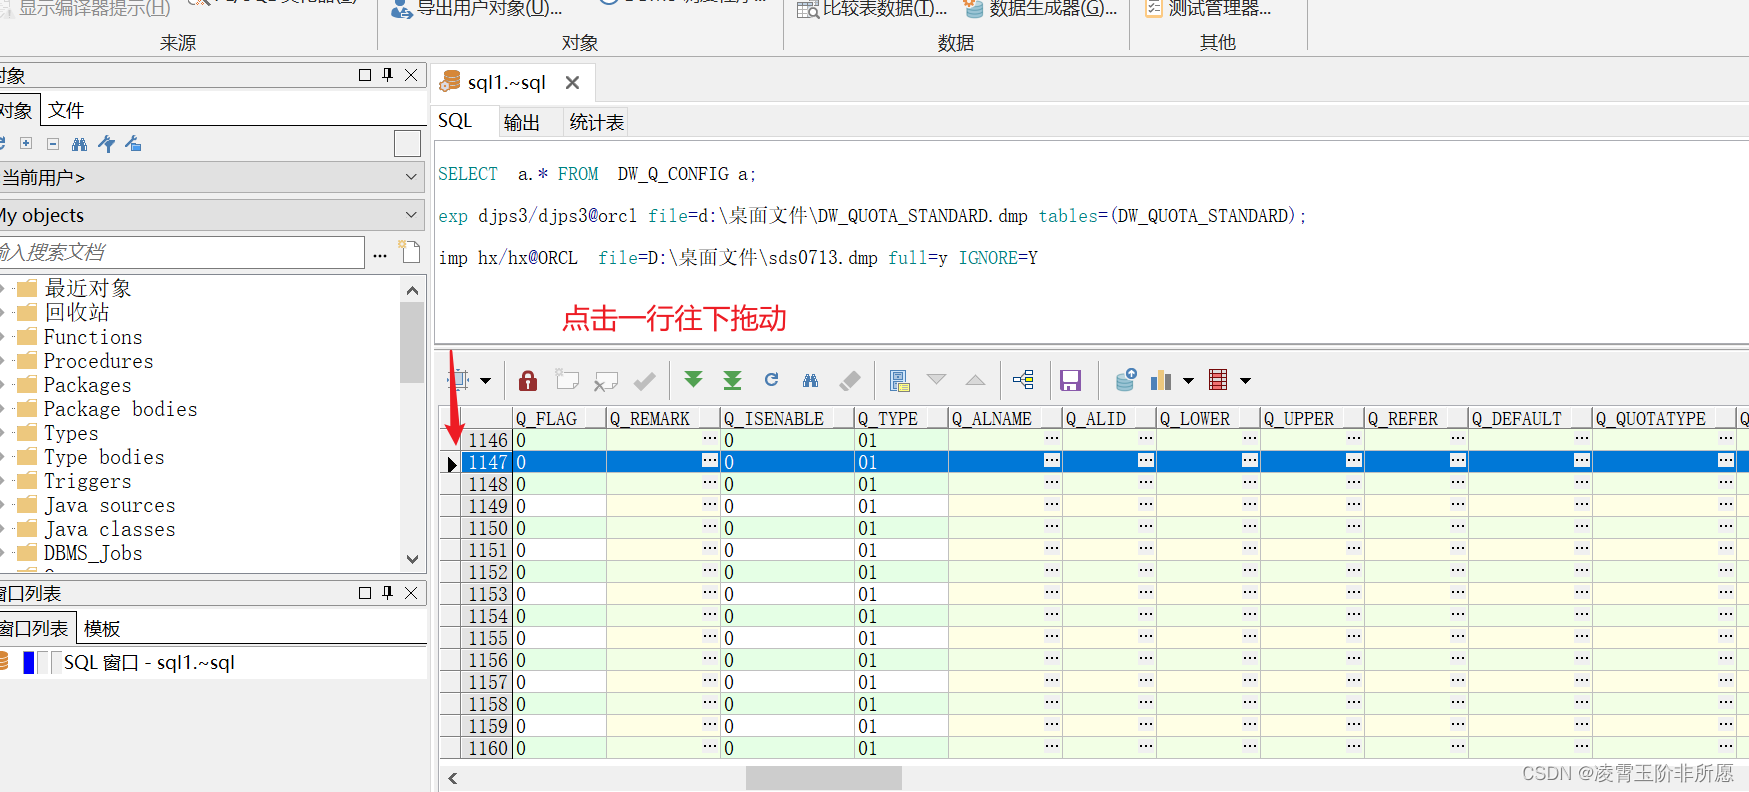This screenshot has height=792, width=1749.
Task: Click the ellipsis button beside search box
Action: [x=380, y=255]
